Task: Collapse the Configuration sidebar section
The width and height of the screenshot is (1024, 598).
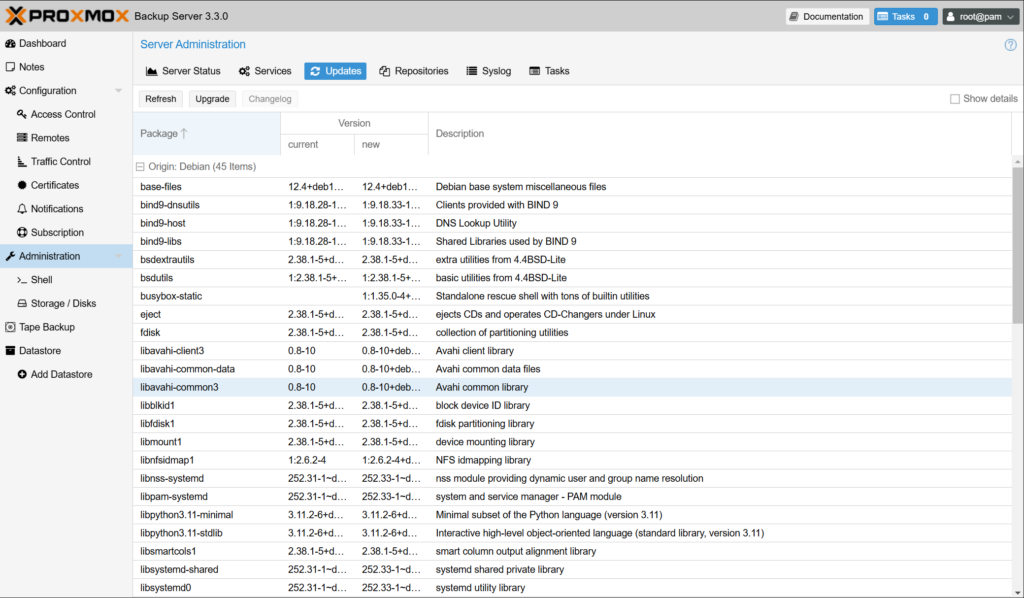Action: 119,91
